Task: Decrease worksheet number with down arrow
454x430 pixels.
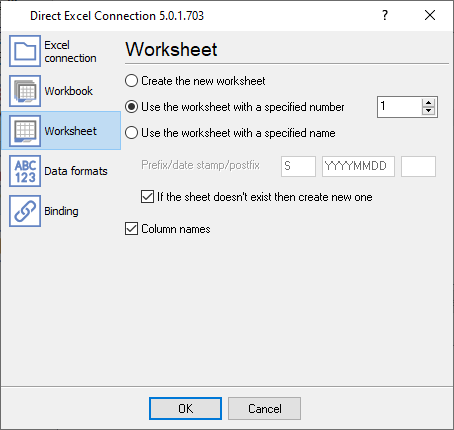Action: point(429,111)
